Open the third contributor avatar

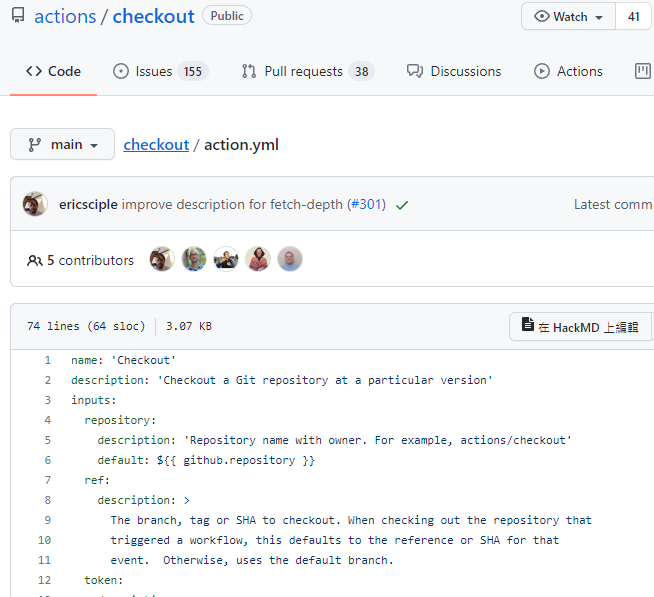pyautogui.click(x=226, y=259)
